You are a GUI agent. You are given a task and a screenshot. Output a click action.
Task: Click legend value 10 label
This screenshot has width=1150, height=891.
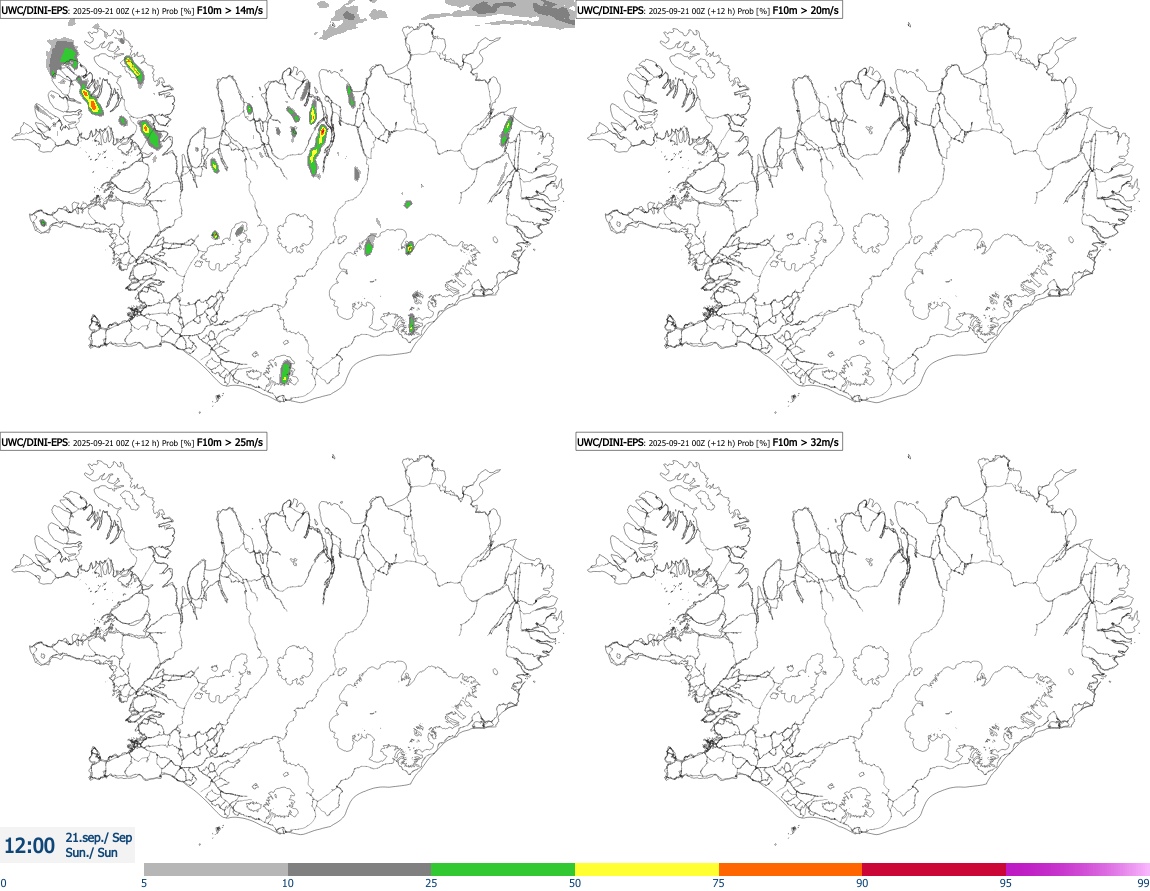(288, 884)
